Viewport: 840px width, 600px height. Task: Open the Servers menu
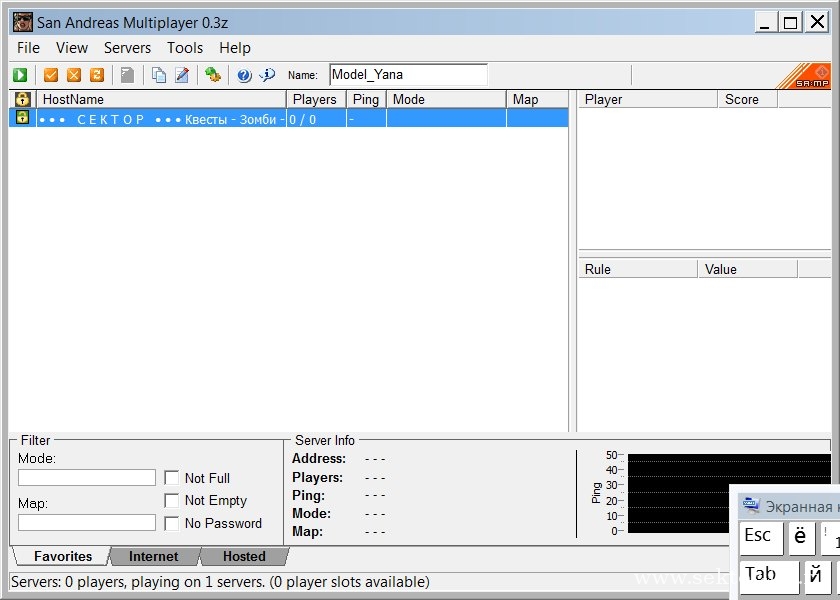pyautogui.click(x=128, y=48)
